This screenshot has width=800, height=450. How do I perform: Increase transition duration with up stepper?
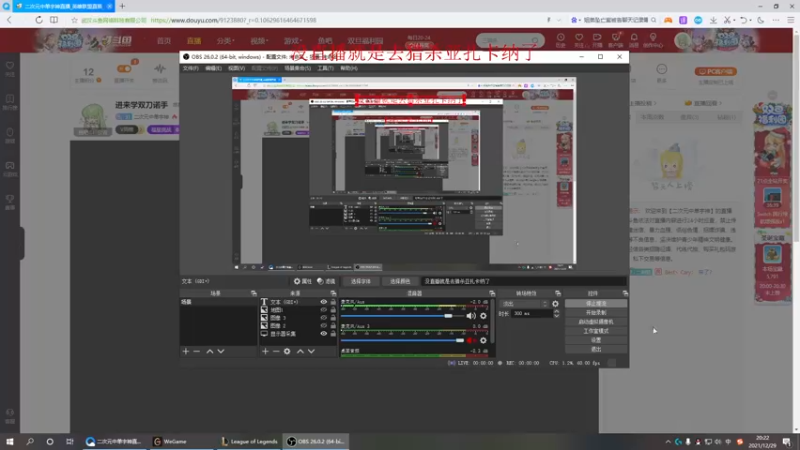pos(557,311)
